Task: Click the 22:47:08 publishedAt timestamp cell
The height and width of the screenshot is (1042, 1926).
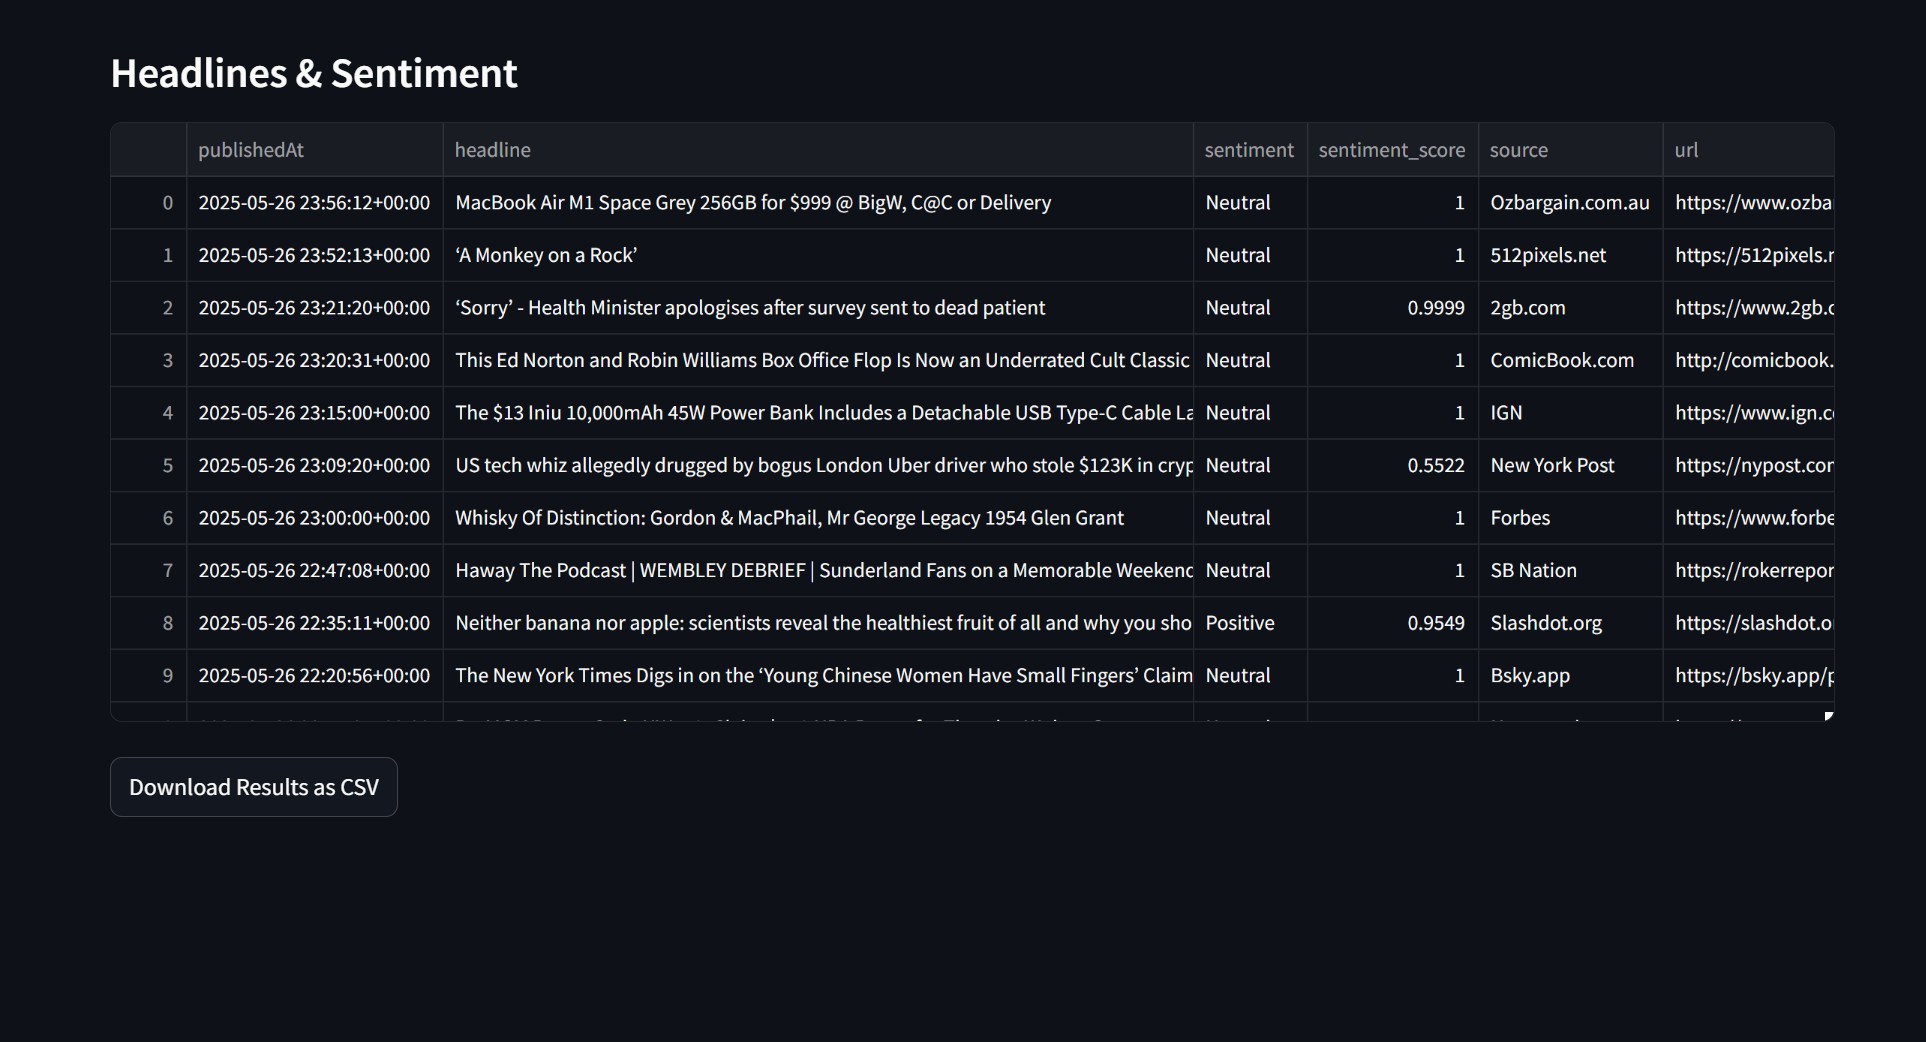Action: click(x=315, y=570)
